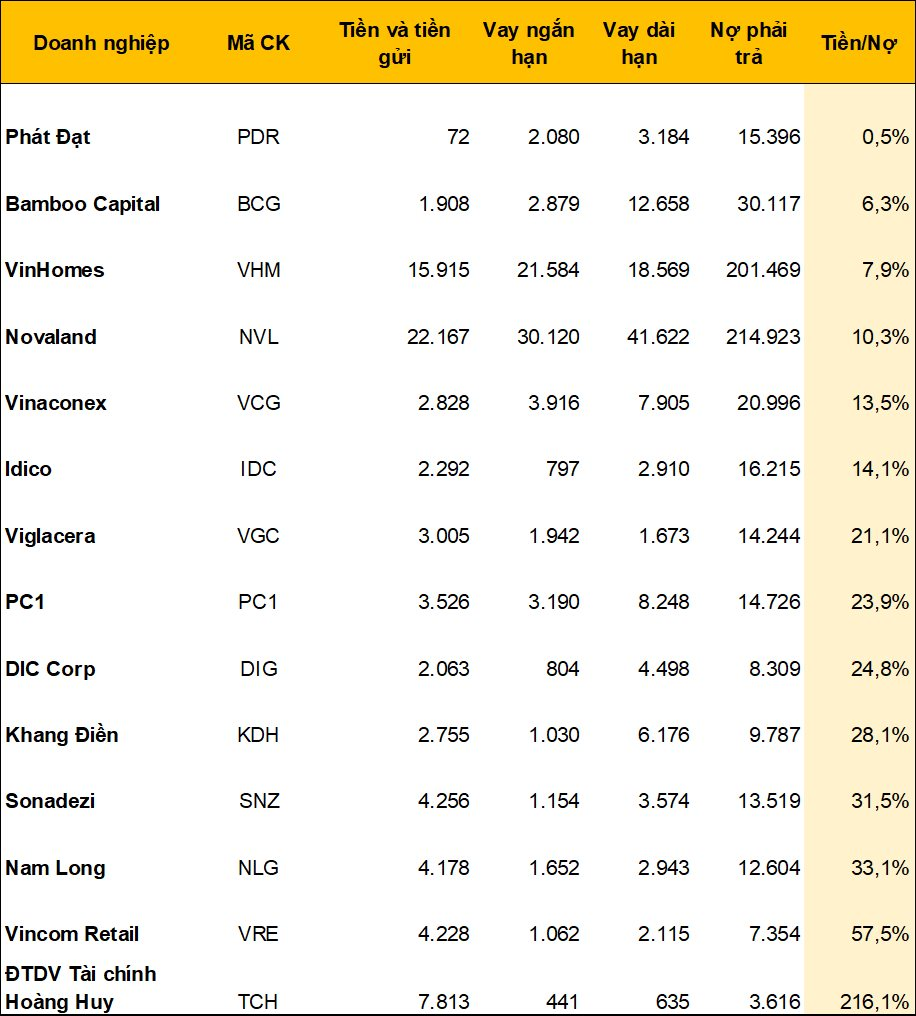Click Bamboo Capital's liabilities 30.117

pos(768,204)
